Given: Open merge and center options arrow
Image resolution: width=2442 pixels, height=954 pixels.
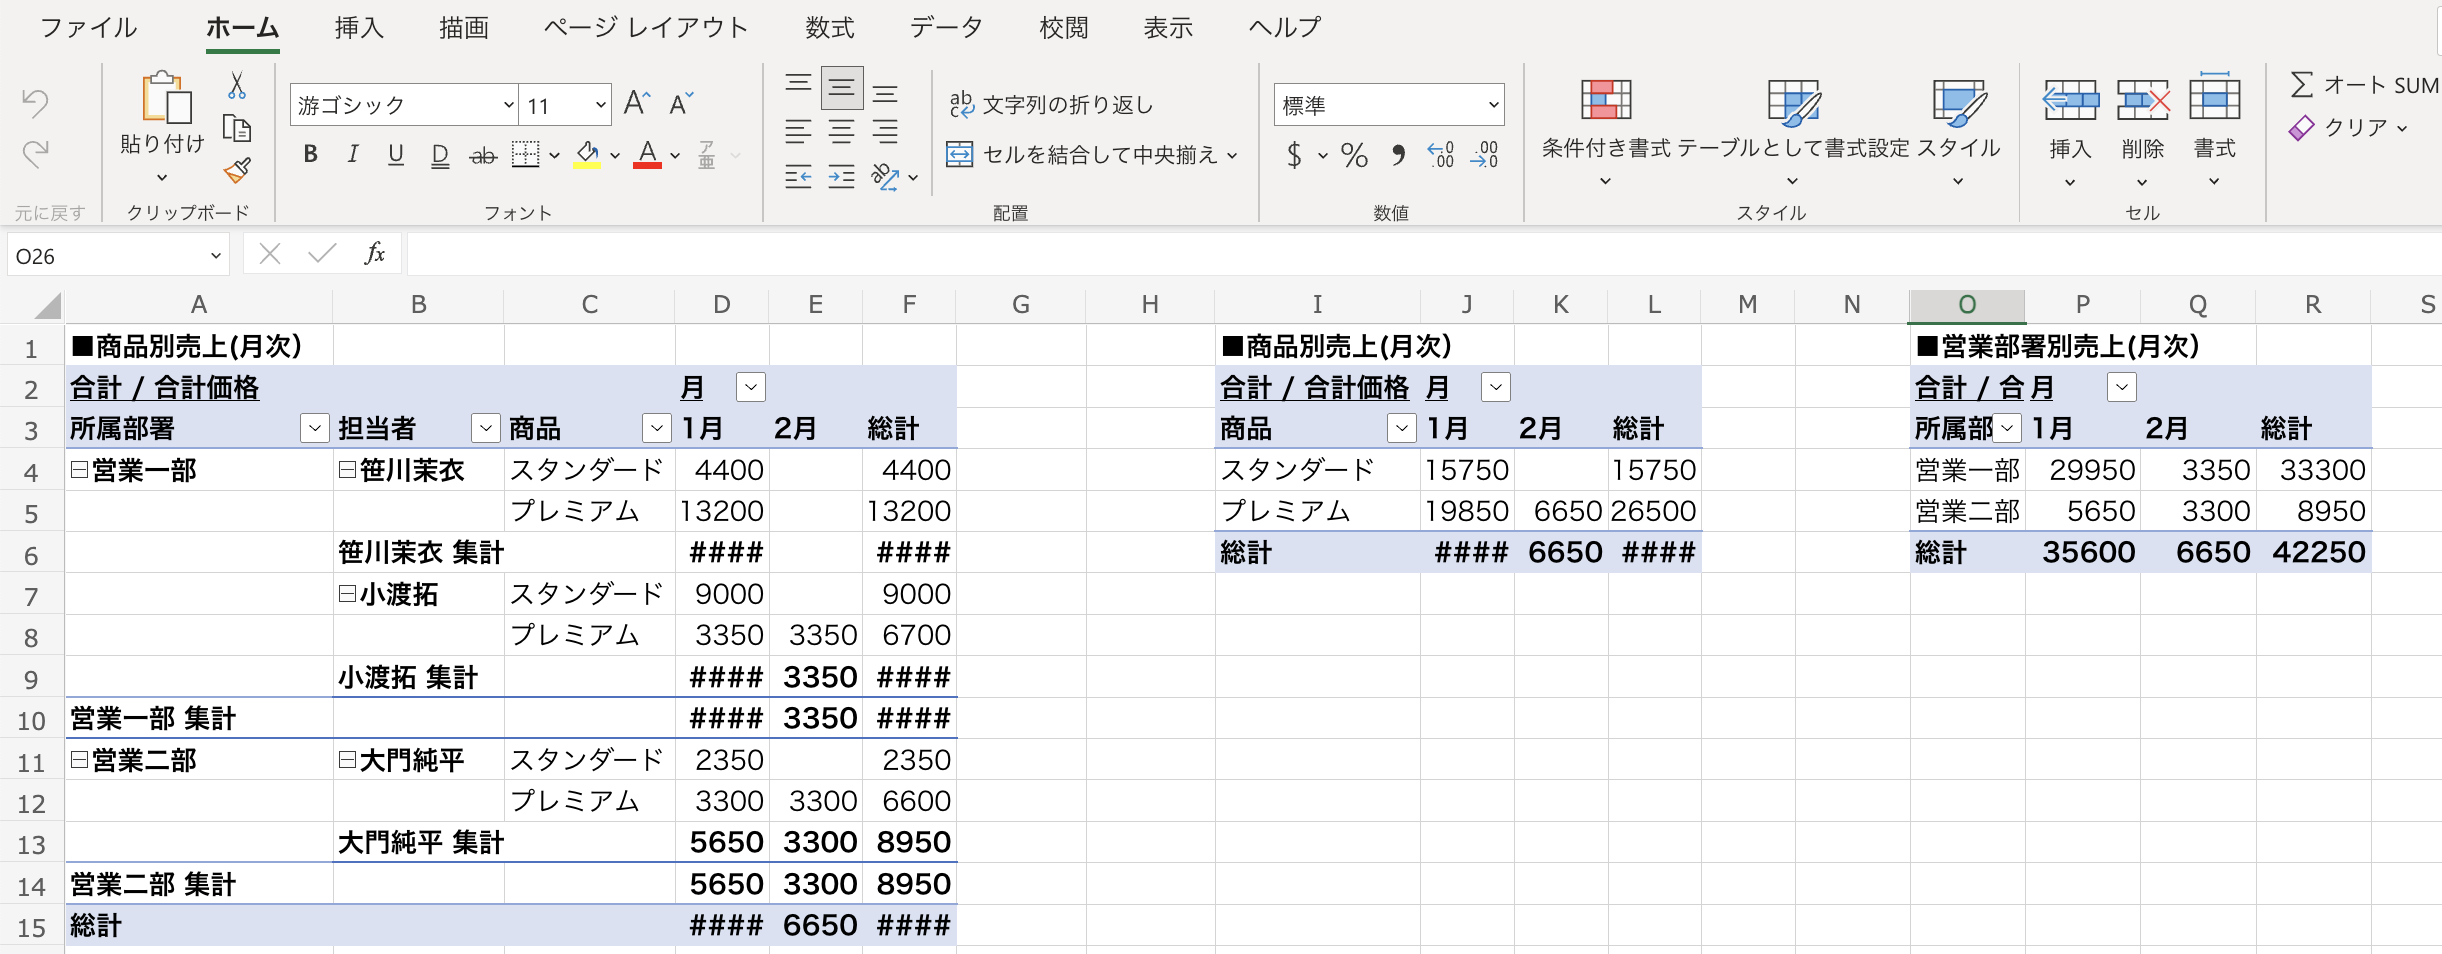Looking at the screenshot, I should [x=1232, y=155].
